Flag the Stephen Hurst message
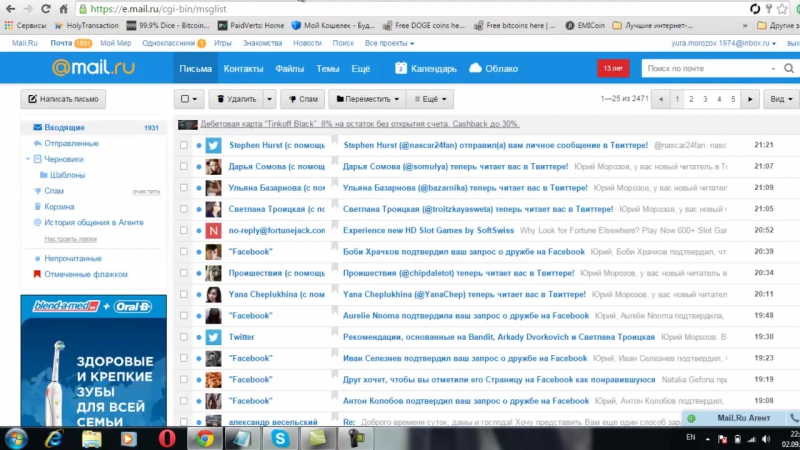 [335, 140]
